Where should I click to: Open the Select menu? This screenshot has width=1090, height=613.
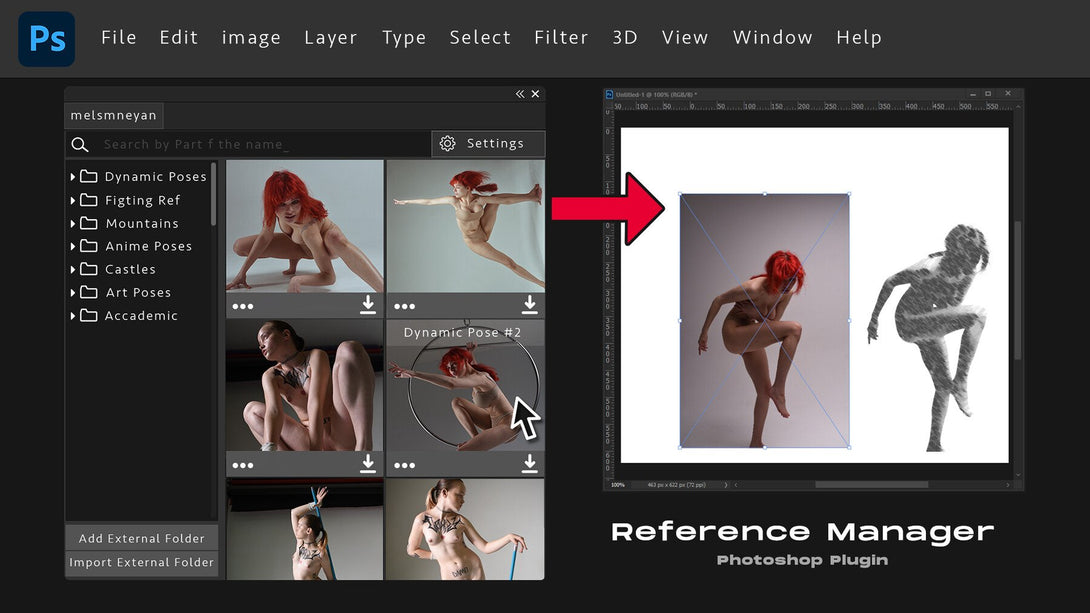click(x=480, y=38)
